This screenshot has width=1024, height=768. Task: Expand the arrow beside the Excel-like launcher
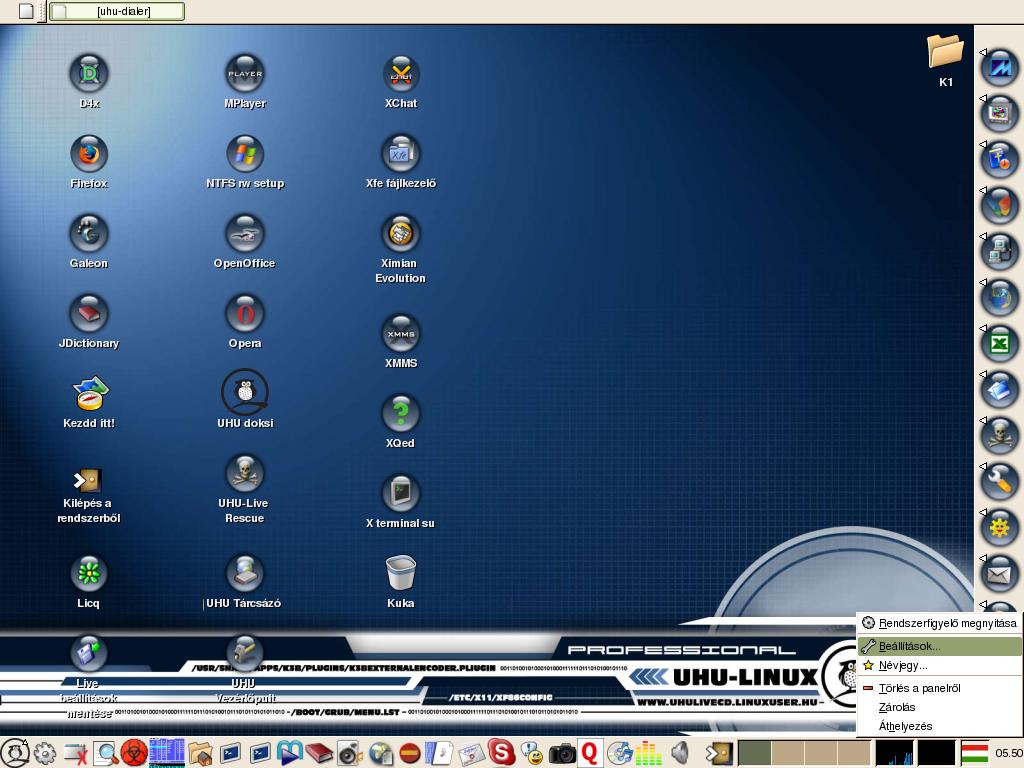click(x=983, y=328)
